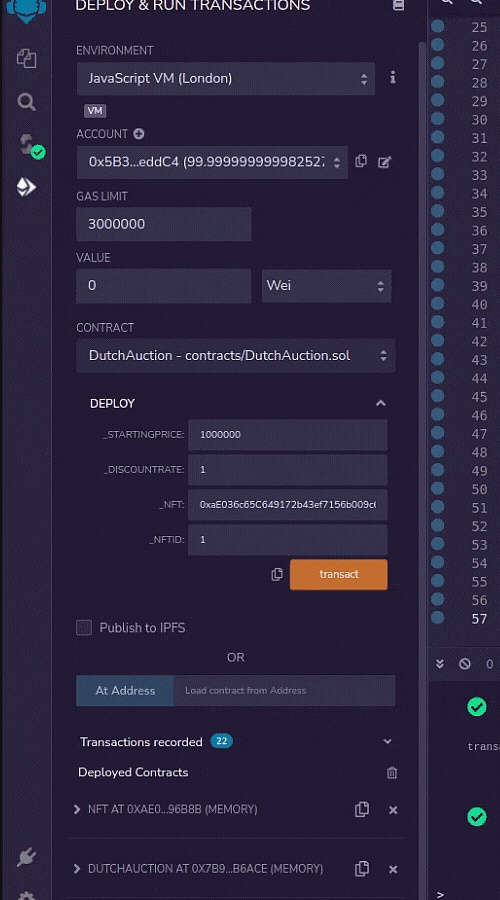Toggle breakpoint dot on line 30

pos(437,119)
